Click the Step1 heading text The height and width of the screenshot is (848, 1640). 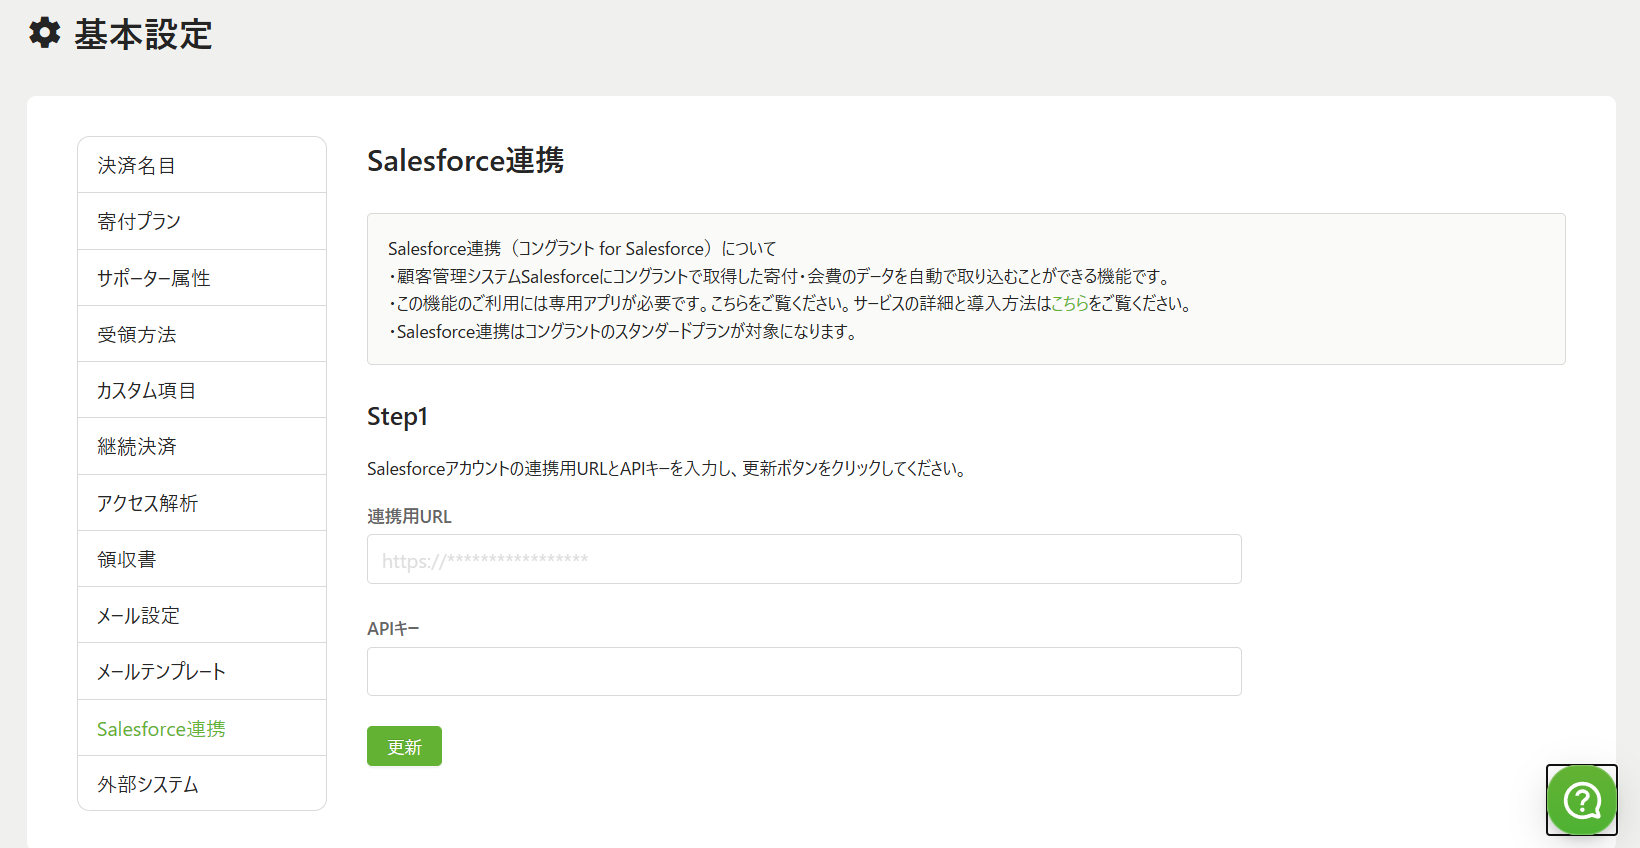click(x=397, y=417)
